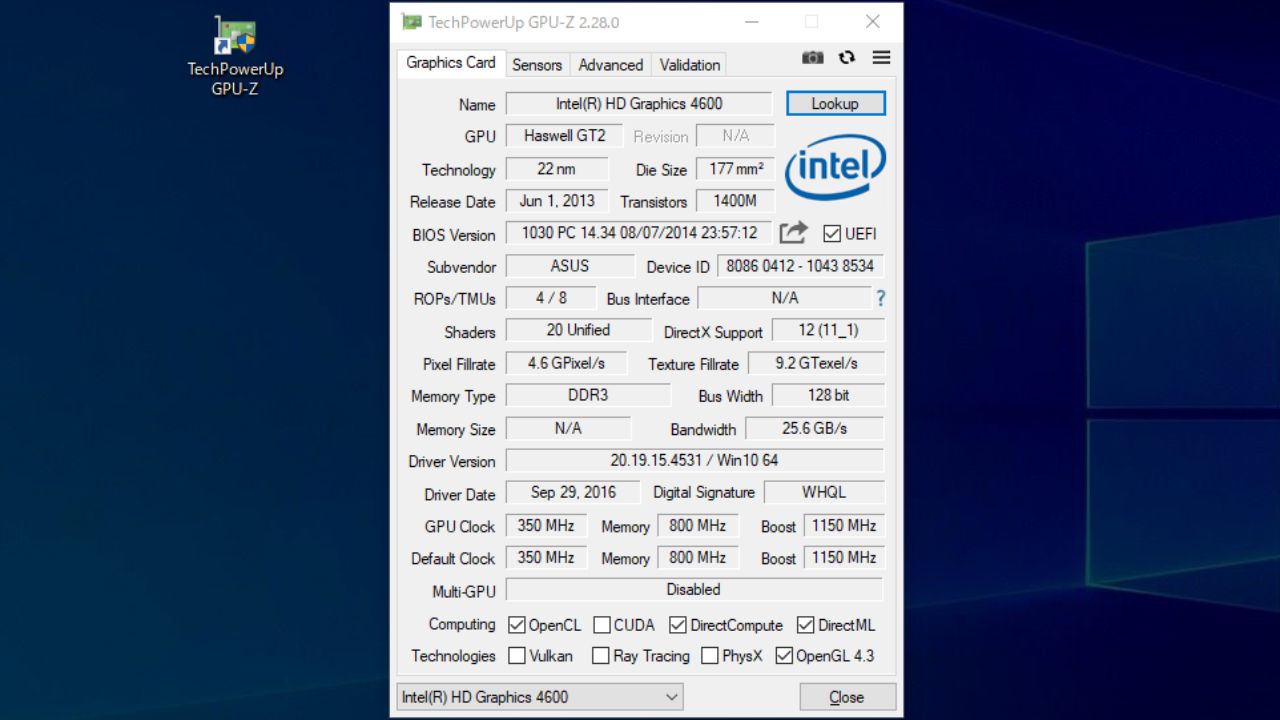
Task: Switch to the Graphics Card tab
Action: 451,62
